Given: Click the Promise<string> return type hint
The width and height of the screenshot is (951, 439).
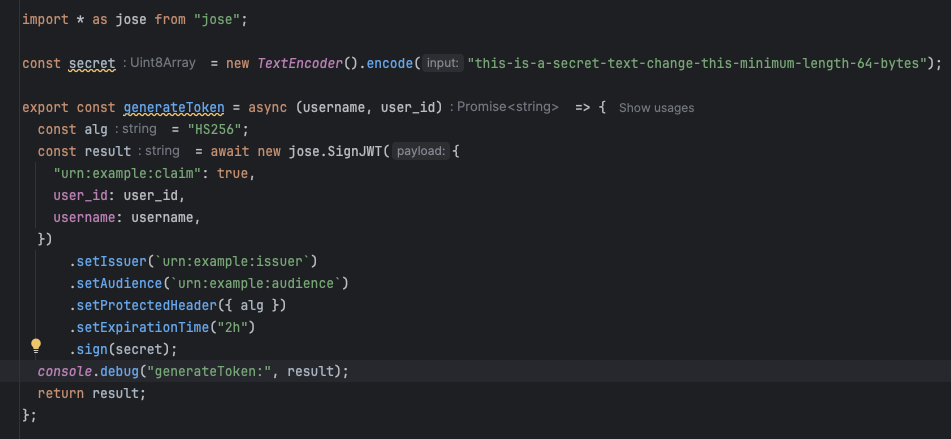Looking at the screenshot, I should pos(508,107).
